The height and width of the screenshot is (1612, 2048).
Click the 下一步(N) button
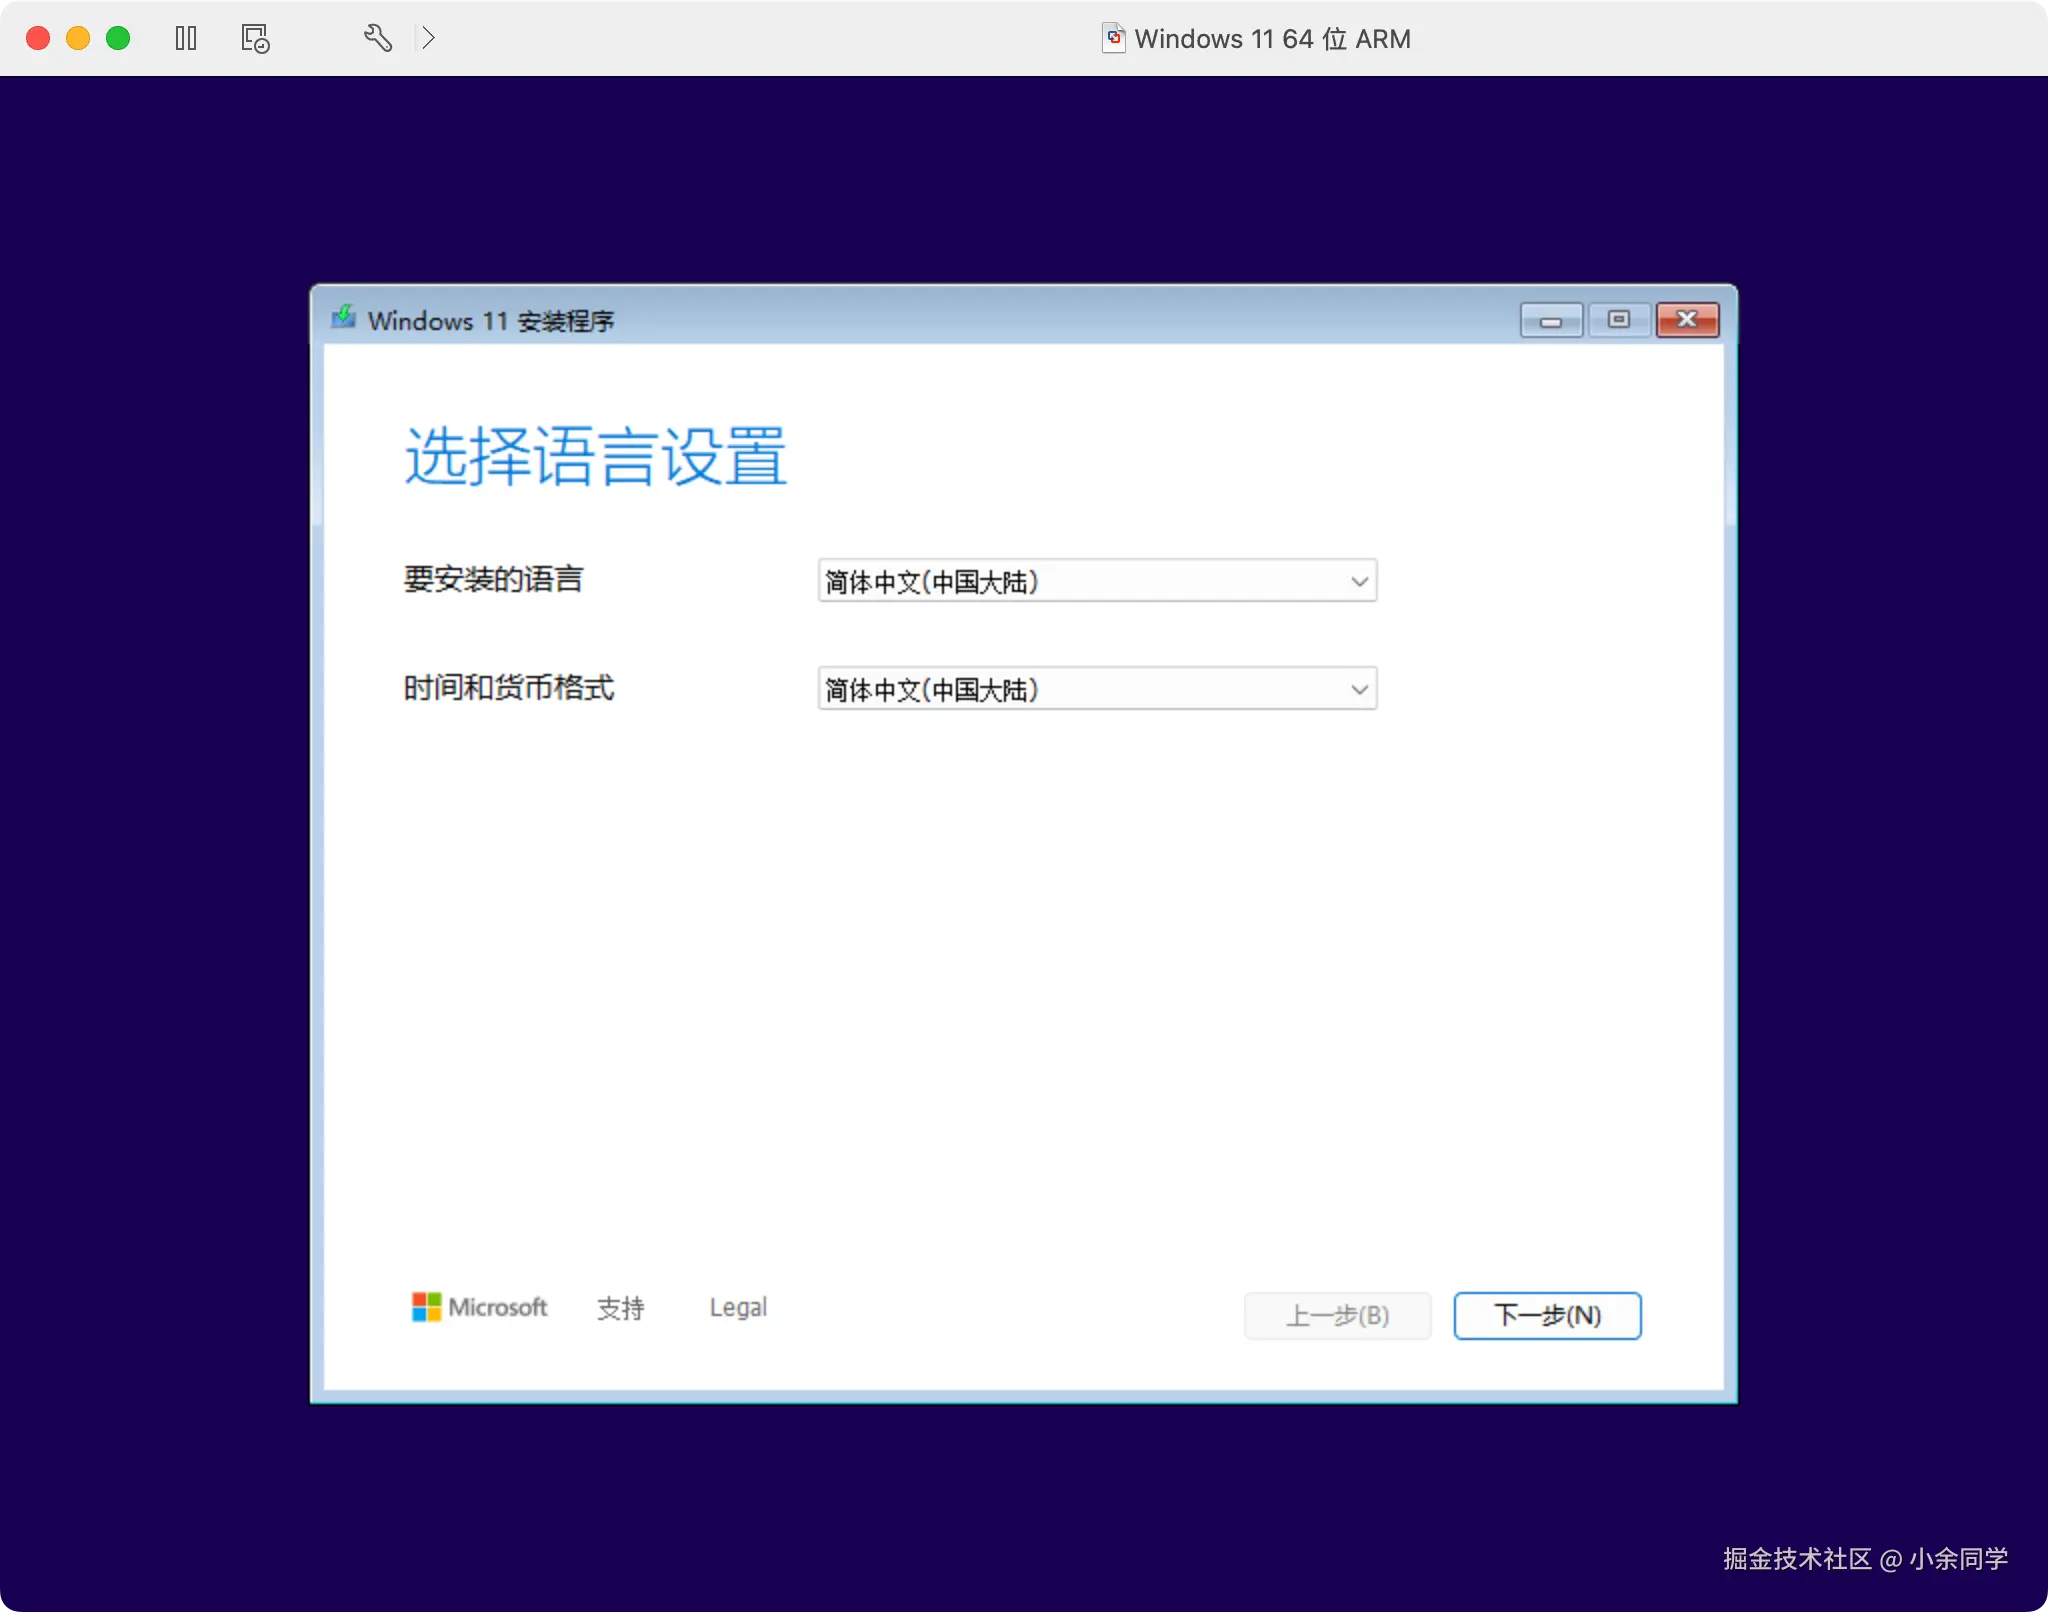[x=1546, y=1315]
